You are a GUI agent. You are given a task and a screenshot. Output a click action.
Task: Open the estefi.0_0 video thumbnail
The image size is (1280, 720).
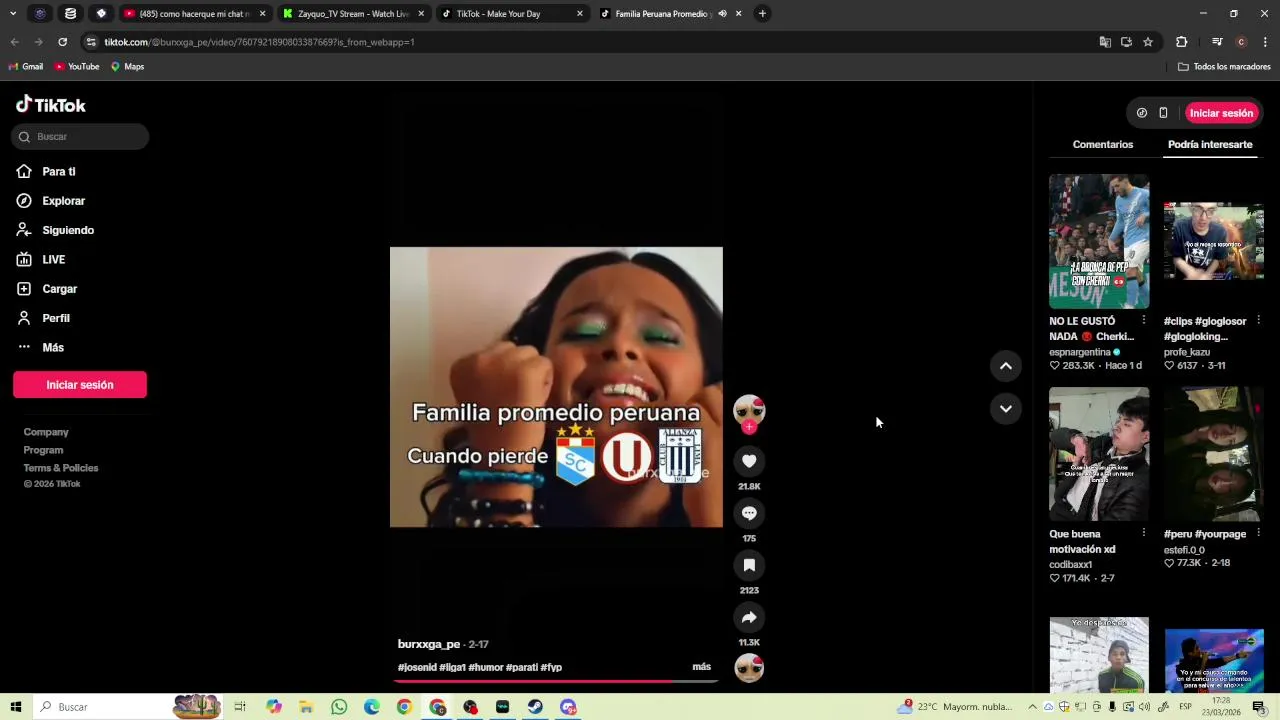[x=1214, y=454]
